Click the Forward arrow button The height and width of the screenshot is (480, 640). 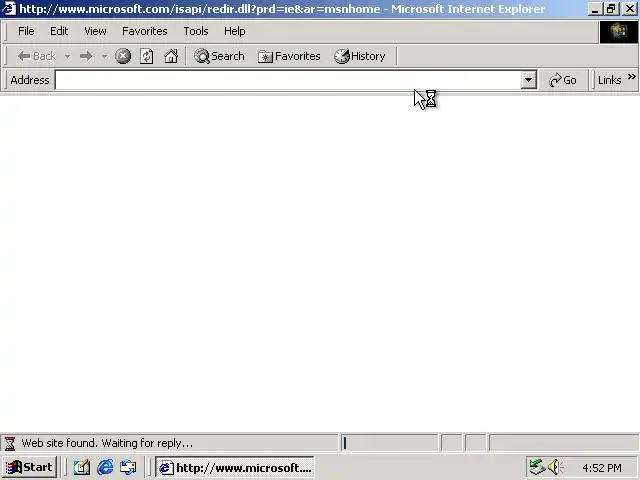pyautogui.click(x=86, y=56)
